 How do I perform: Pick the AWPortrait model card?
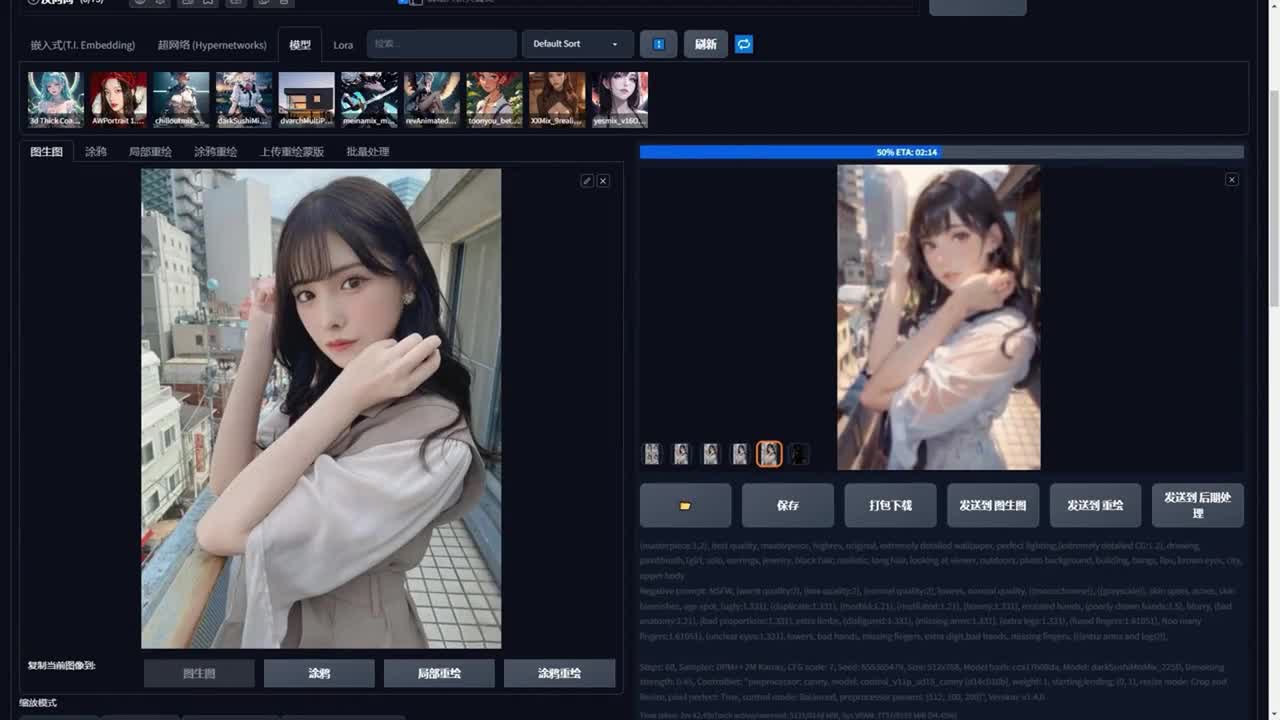click(118, 99)
